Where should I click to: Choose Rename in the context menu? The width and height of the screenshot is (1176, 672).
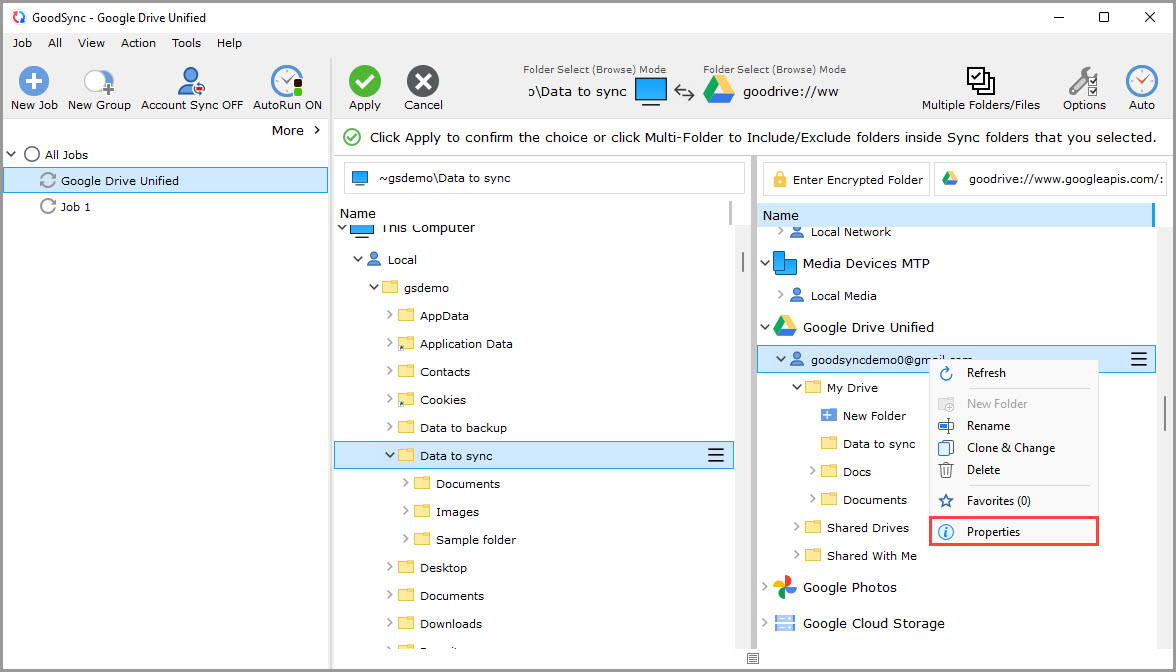[x=1014, y=425]
